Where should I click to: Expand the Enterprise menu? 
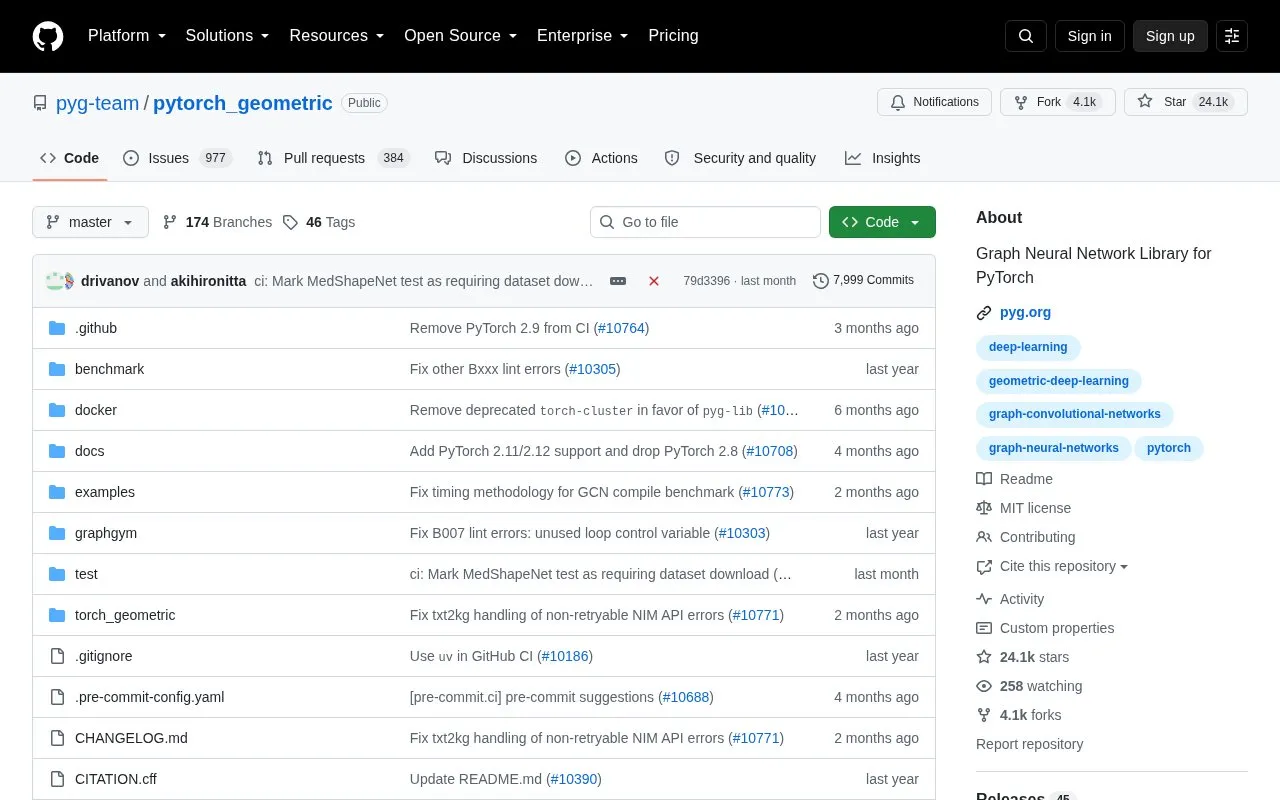[x=582, y=36]
